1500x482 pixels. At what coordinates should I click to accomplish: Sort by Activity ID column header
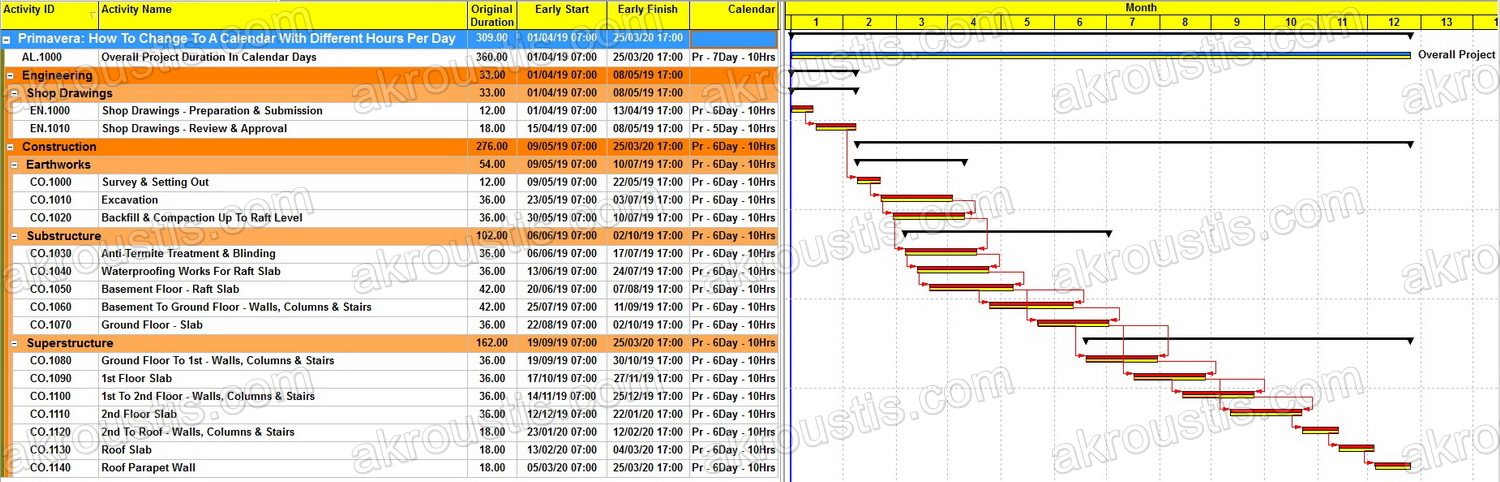point(49,15)
